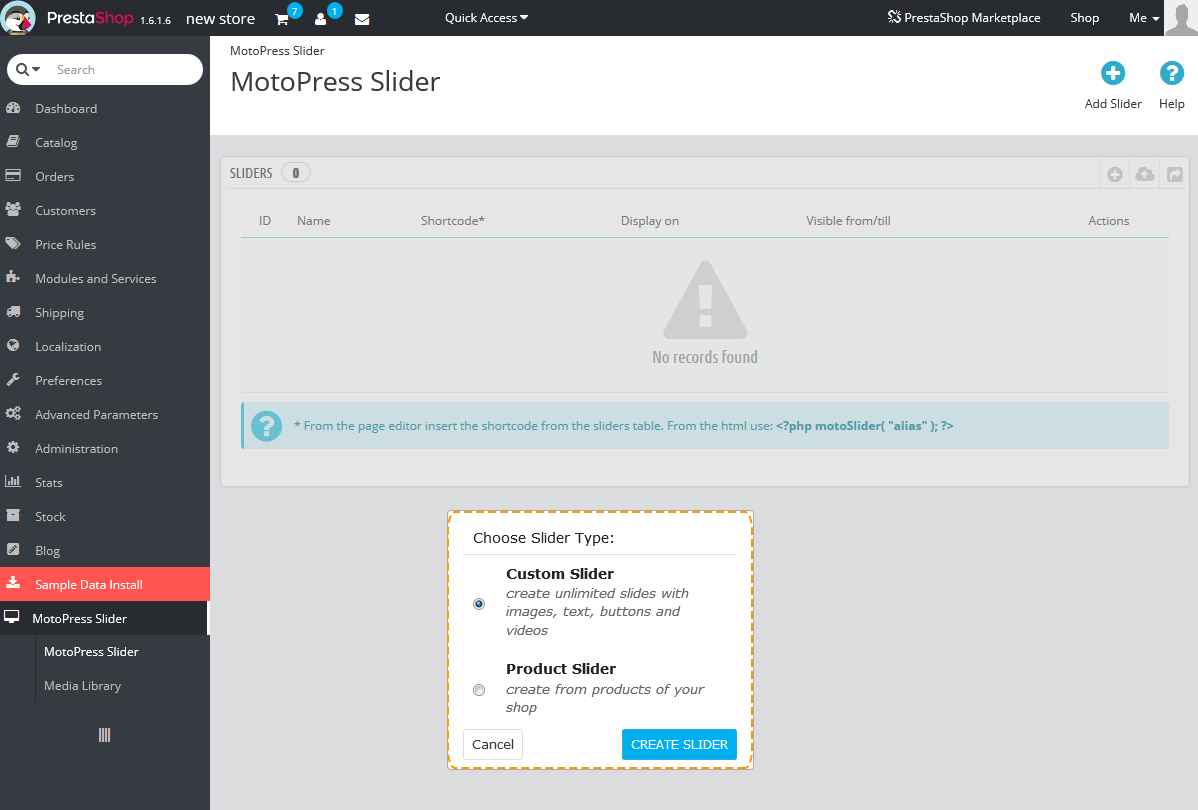Viewport: 1198px width, 810px height.
Task: Click the No records found text
Action: [704, 357]
